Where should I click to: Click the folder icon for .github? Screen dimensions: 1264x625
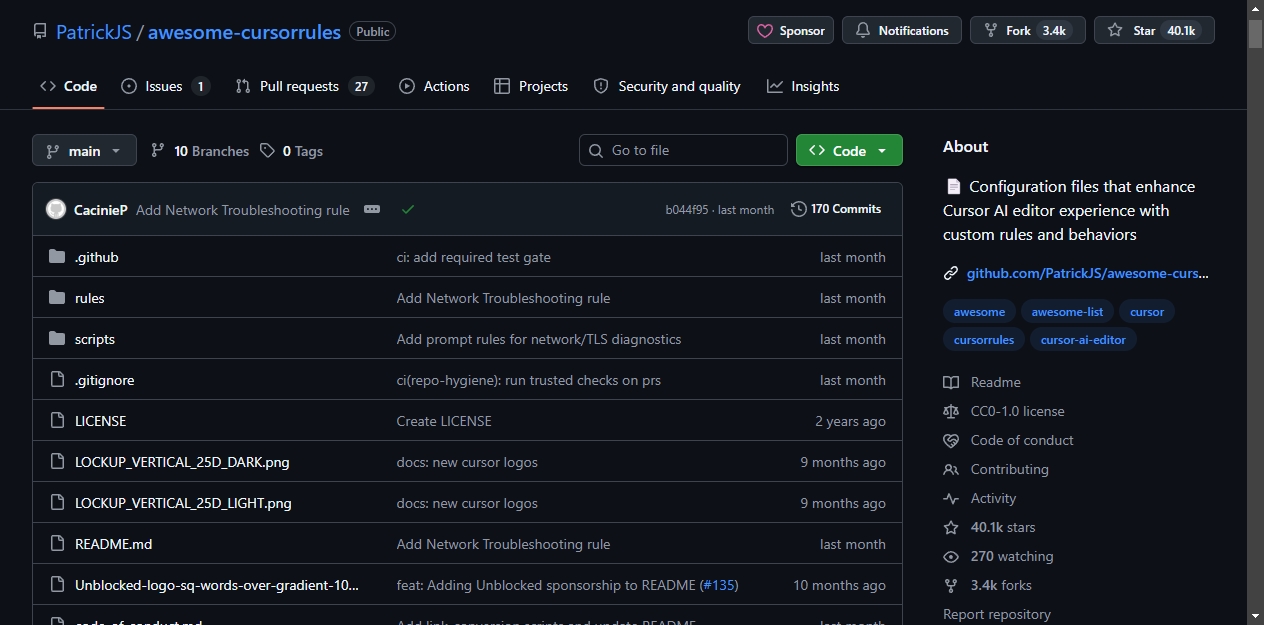[57, 257]
